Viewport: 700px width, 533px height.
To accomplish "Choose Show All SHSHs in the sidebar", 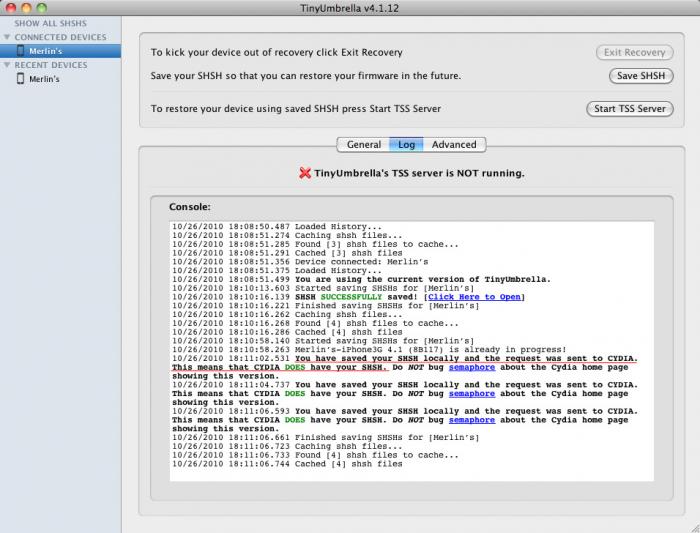I will [x=50, y=23].
